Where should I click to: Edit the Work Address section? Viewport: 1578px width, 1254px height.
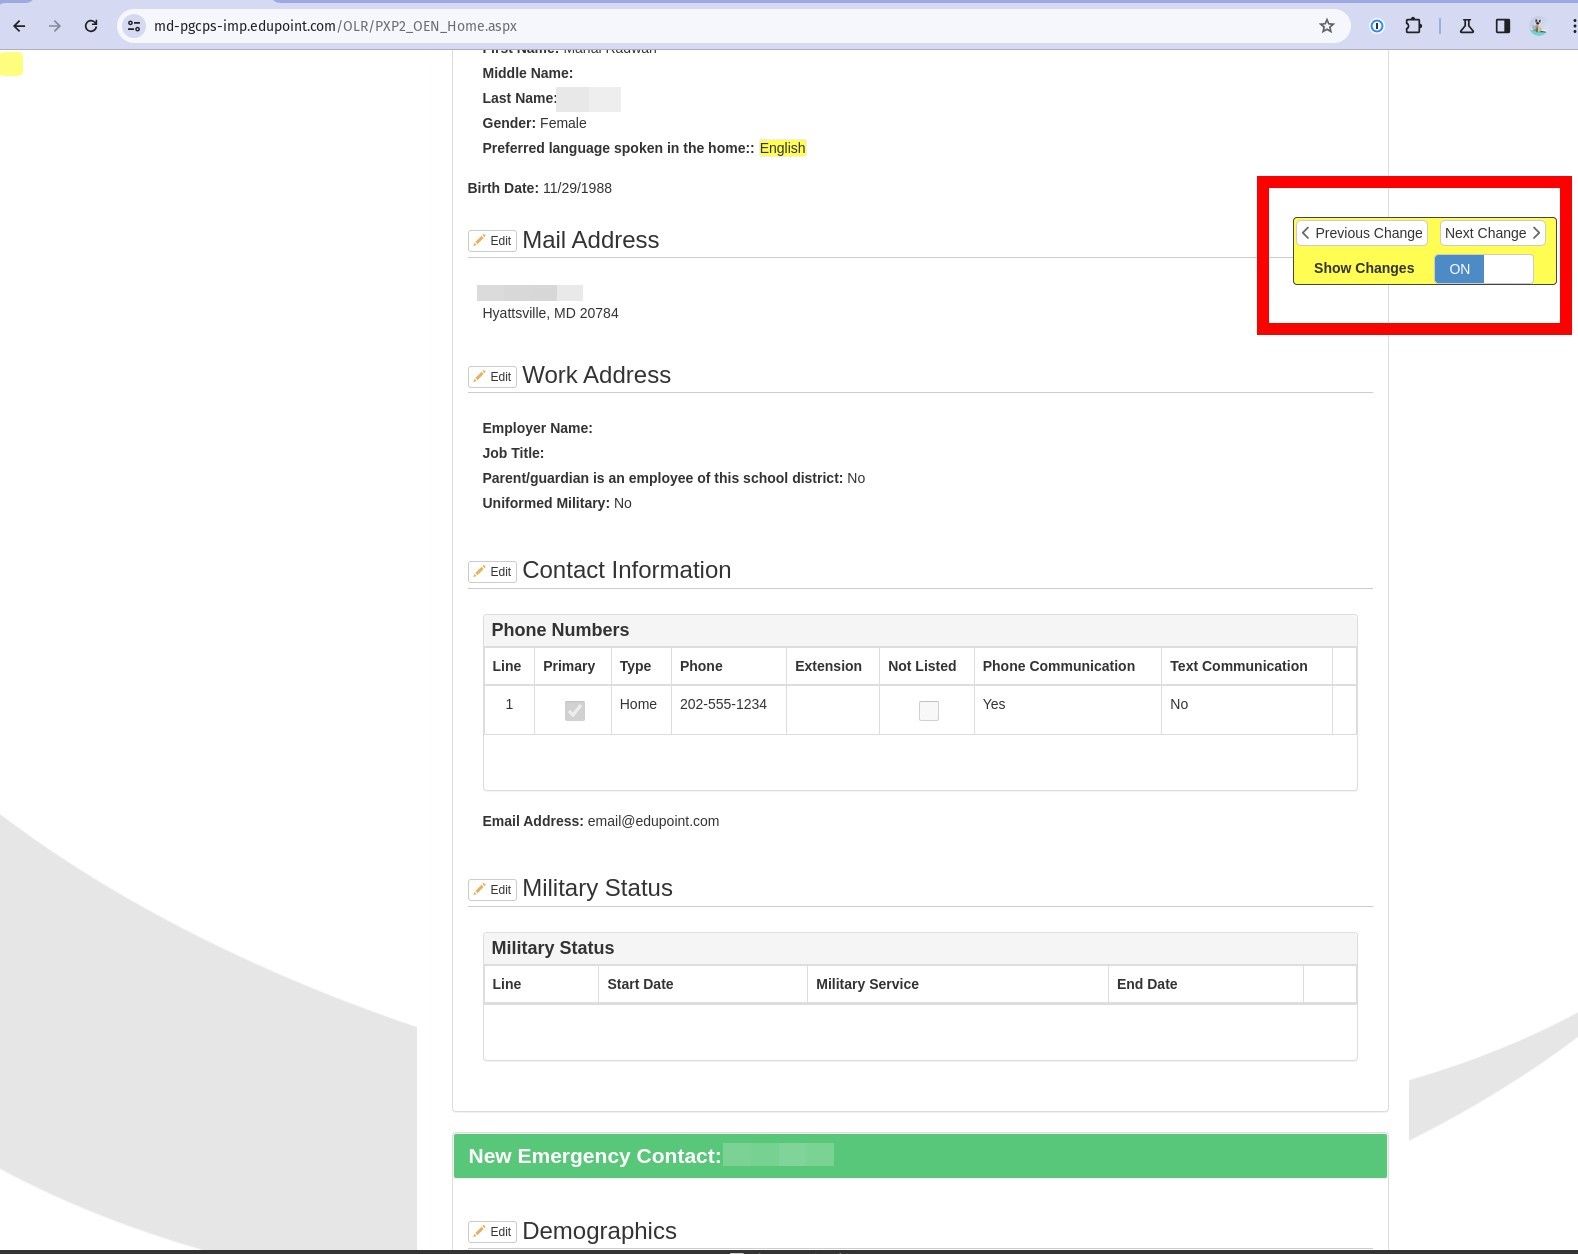click(492, 377)
